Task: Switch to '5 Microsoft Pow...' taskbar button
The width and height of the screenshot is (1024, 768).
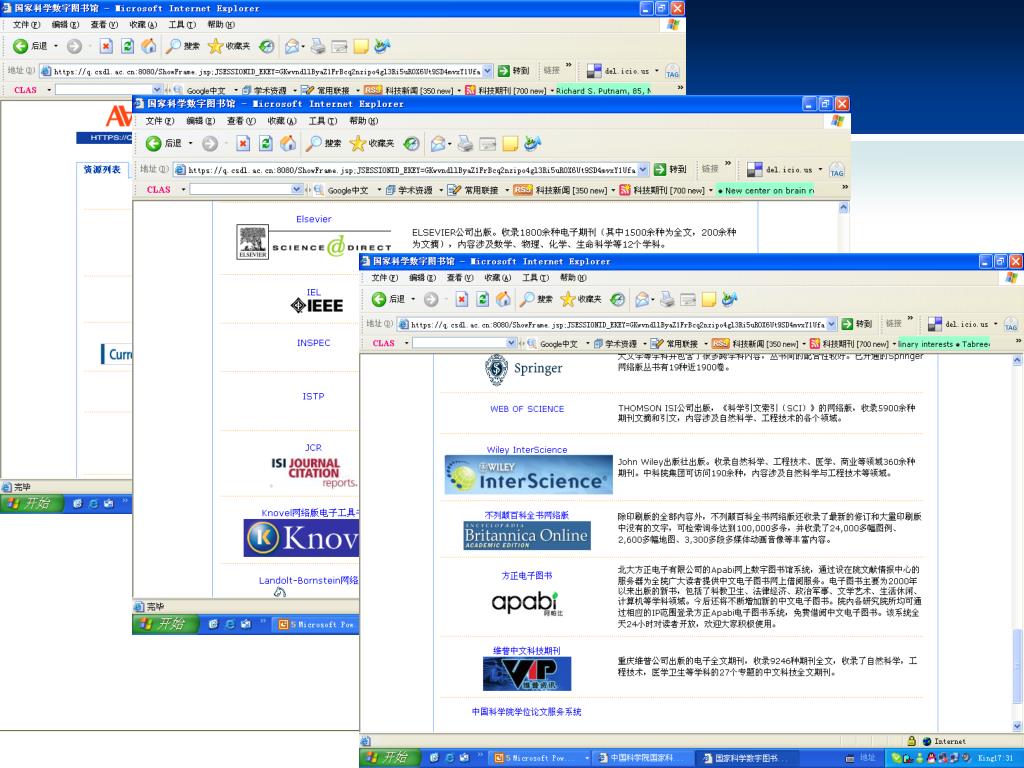Action: [x=540, y=758]
